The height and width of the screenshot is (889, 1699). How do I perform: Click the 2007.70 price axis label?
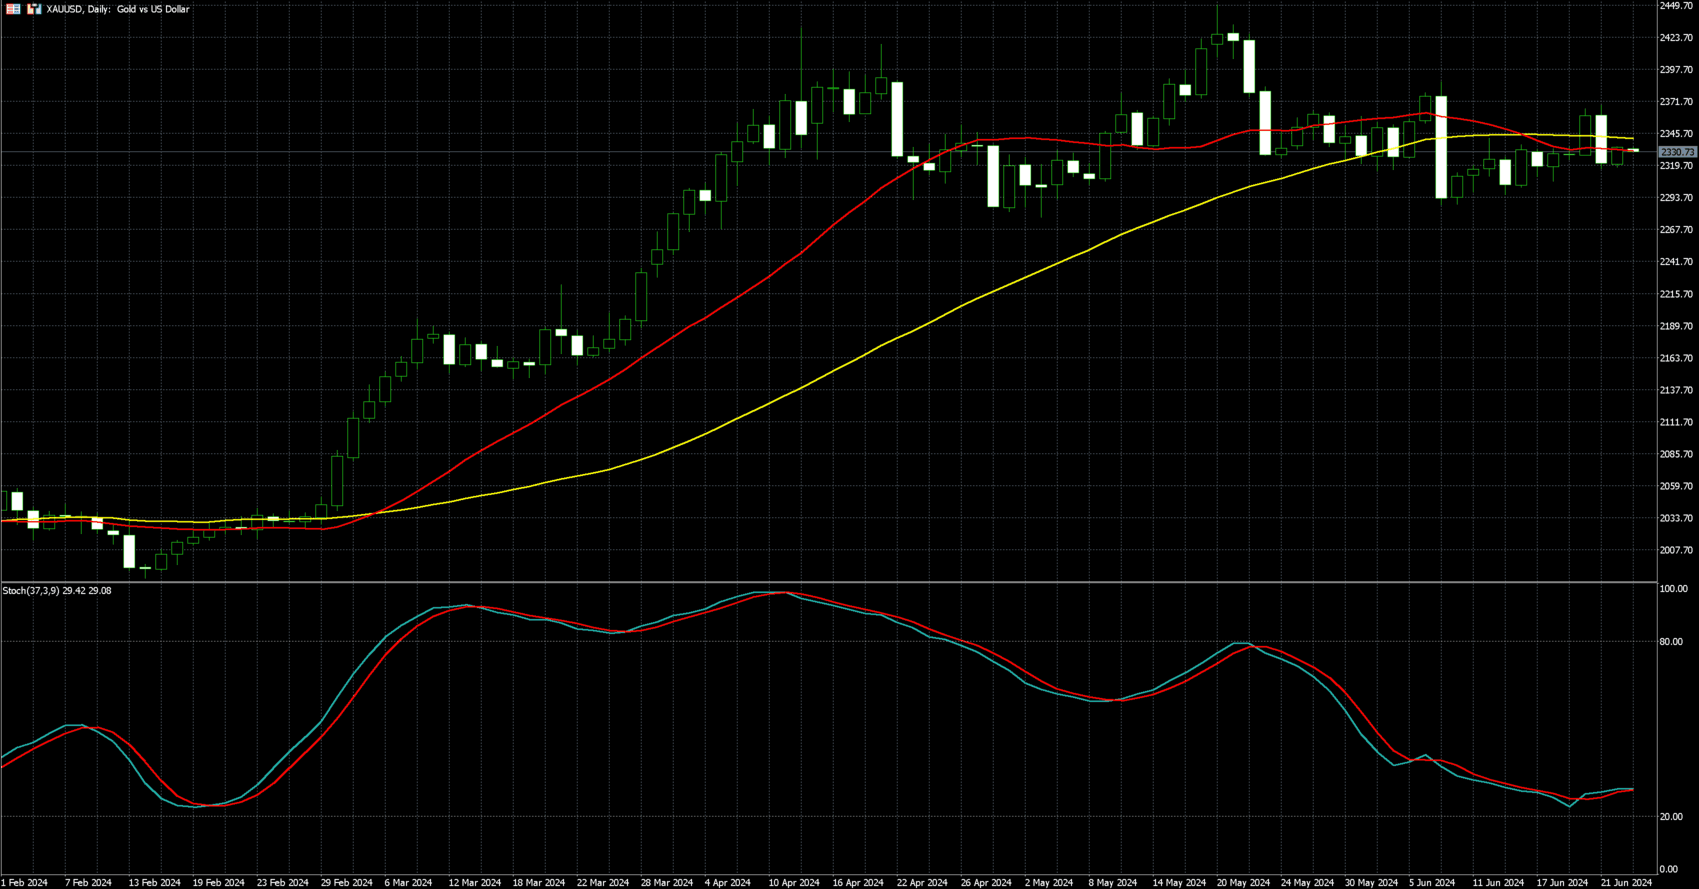pyautogui.click(x=1676, y=550)
